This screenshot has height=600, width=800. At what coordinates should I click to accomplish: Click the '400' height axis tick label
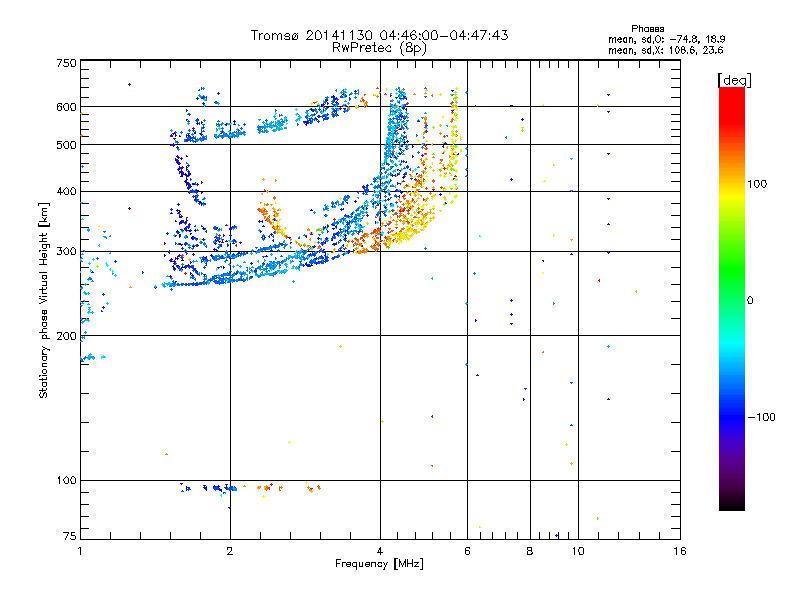(x=66, y=191)
